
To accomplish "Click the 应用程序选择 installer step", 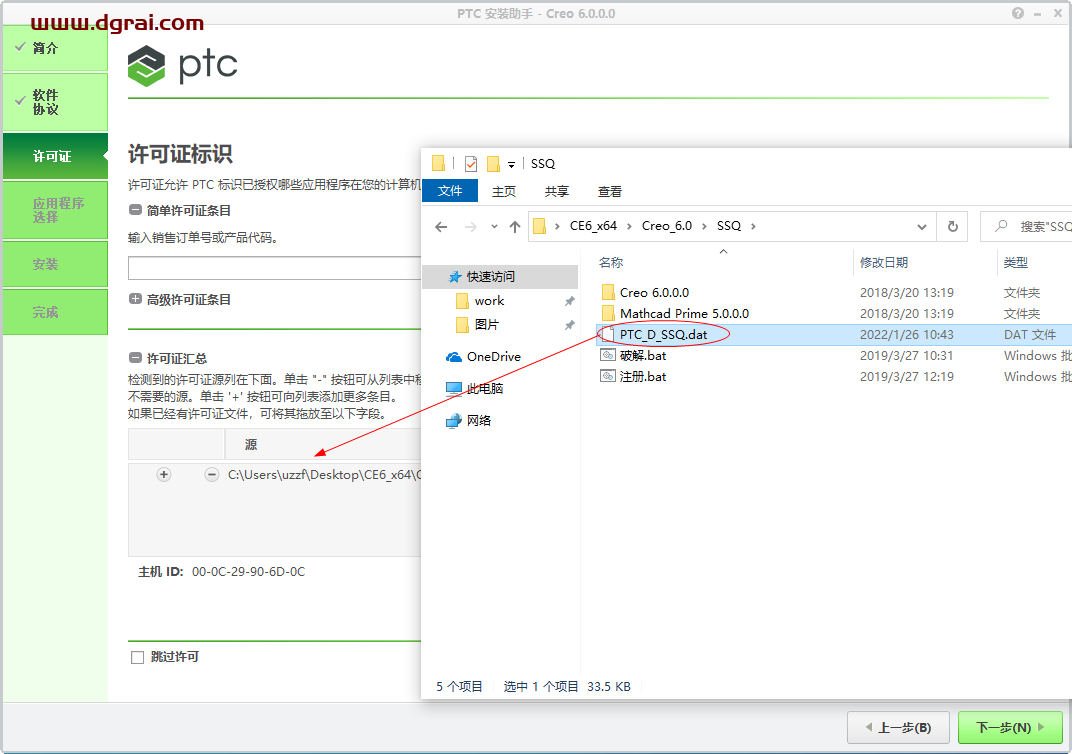I will click(55, 210).
